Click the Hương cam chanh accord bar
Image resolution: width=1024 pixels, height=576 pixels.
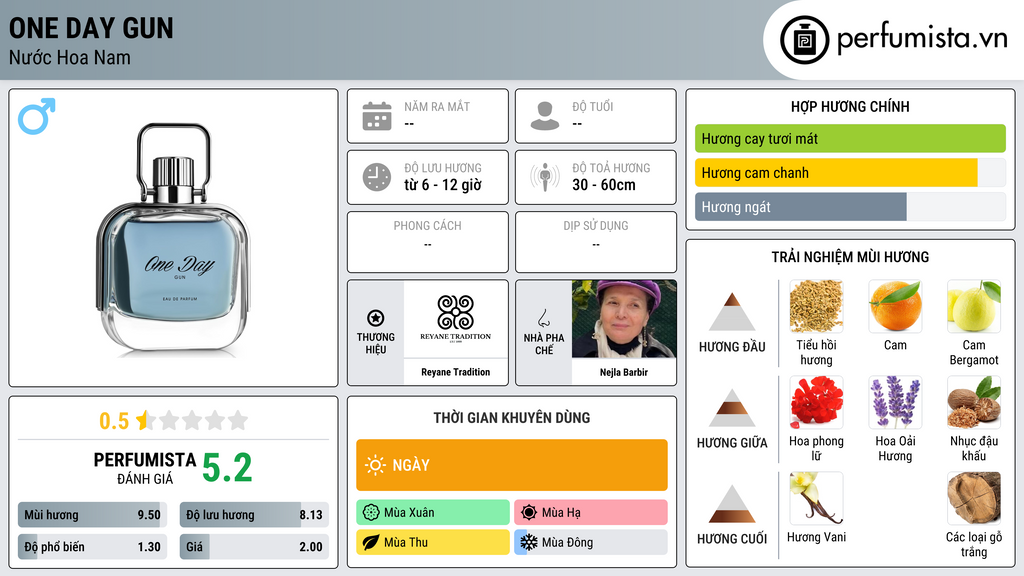tap(850, 172)
